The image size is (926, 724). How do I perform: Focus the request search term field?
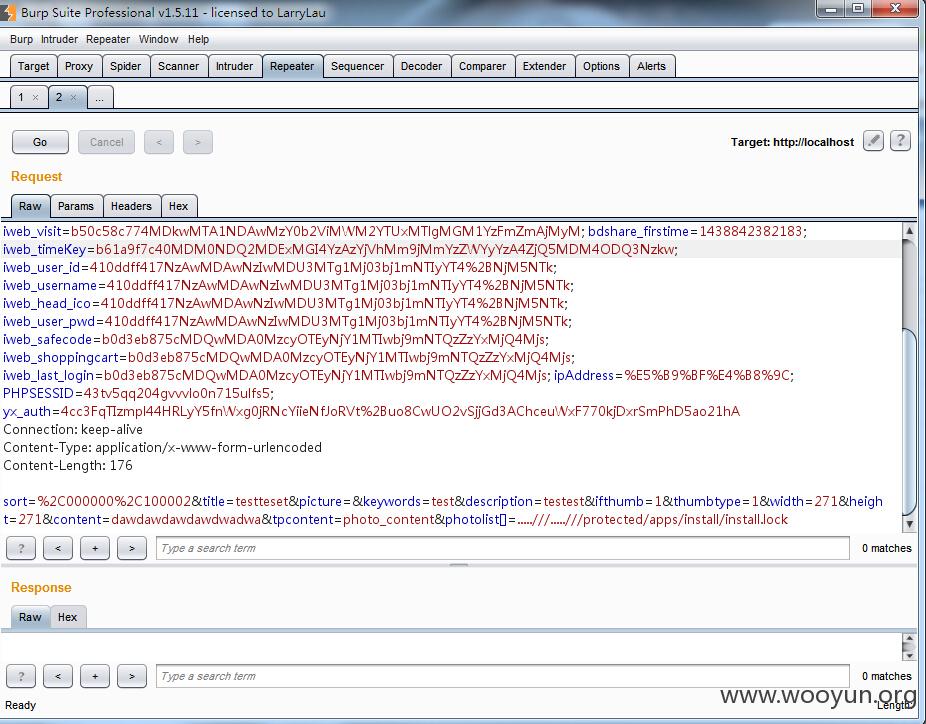click(x=503, y=548)
